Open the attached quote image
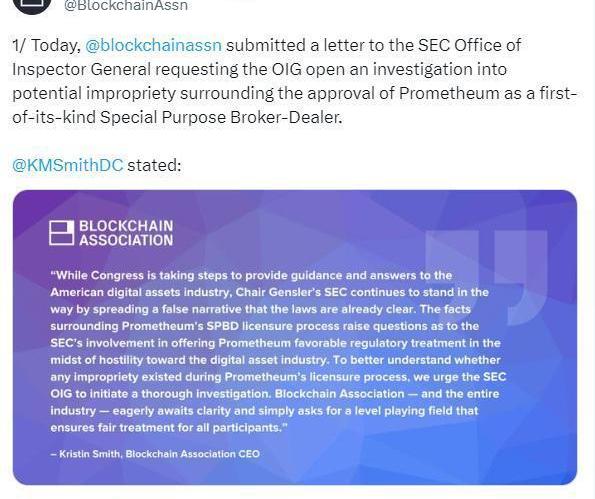The width and height of the screenshot is (595, 499). 295,337
